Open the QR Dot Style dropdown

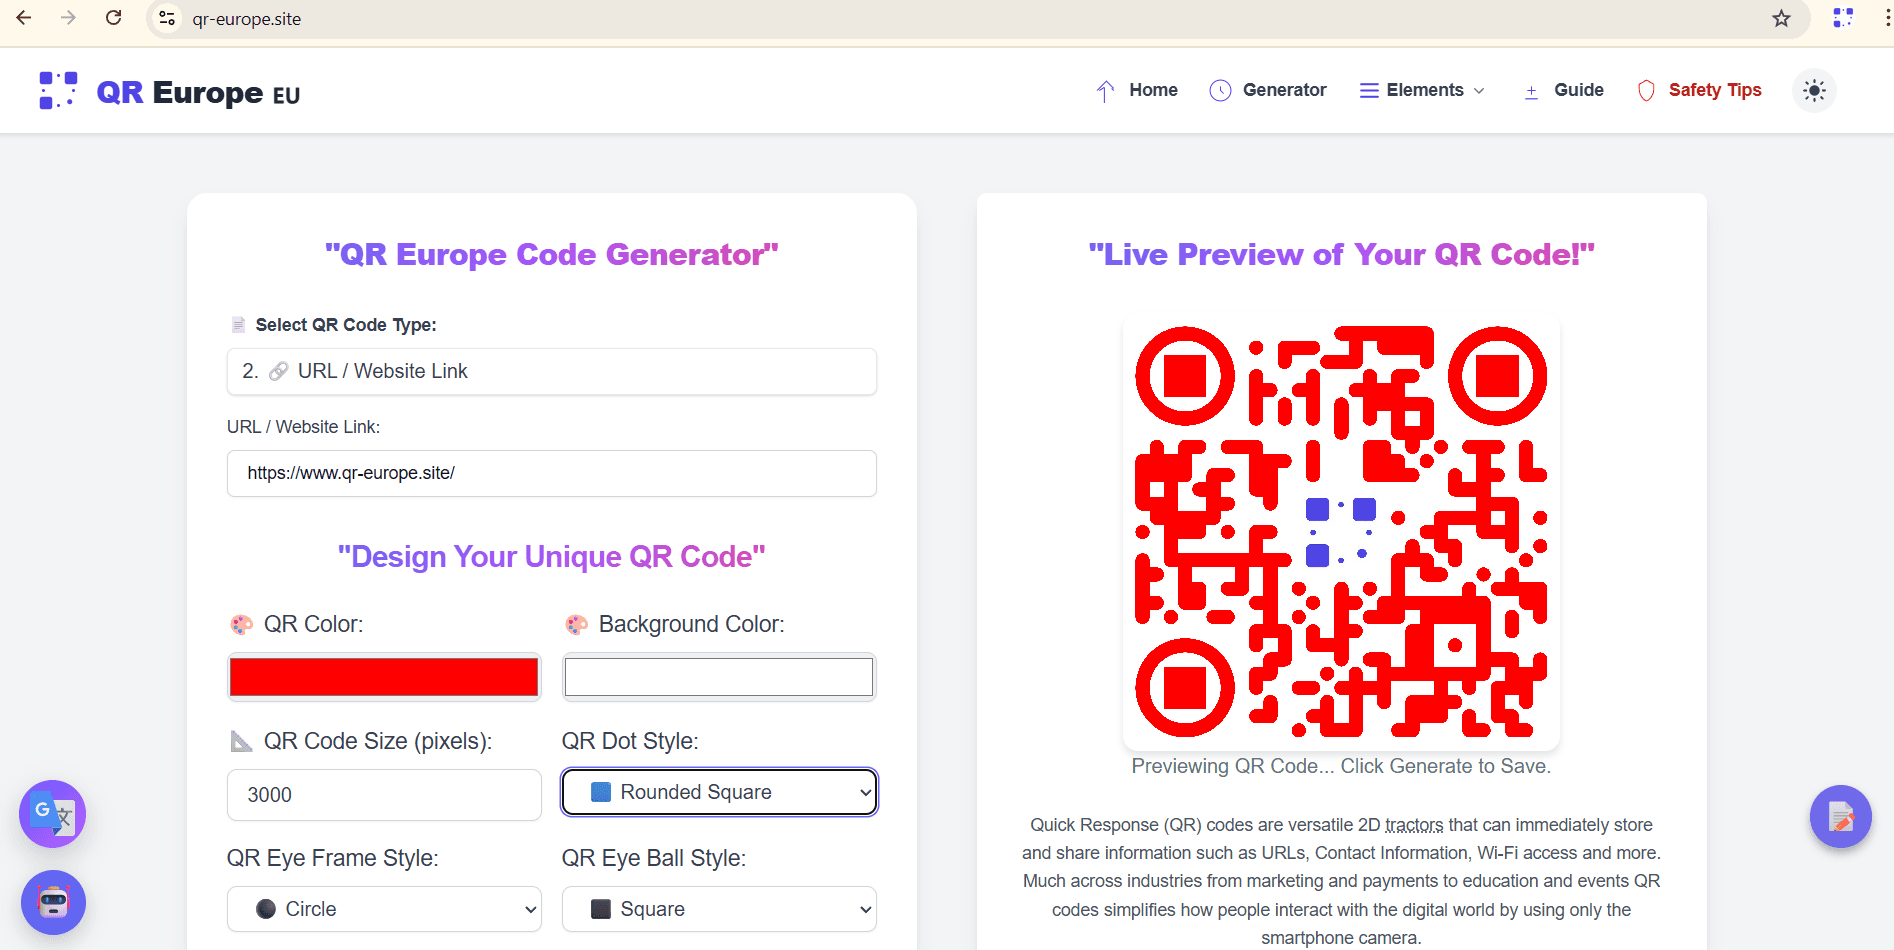click(719, 792)
